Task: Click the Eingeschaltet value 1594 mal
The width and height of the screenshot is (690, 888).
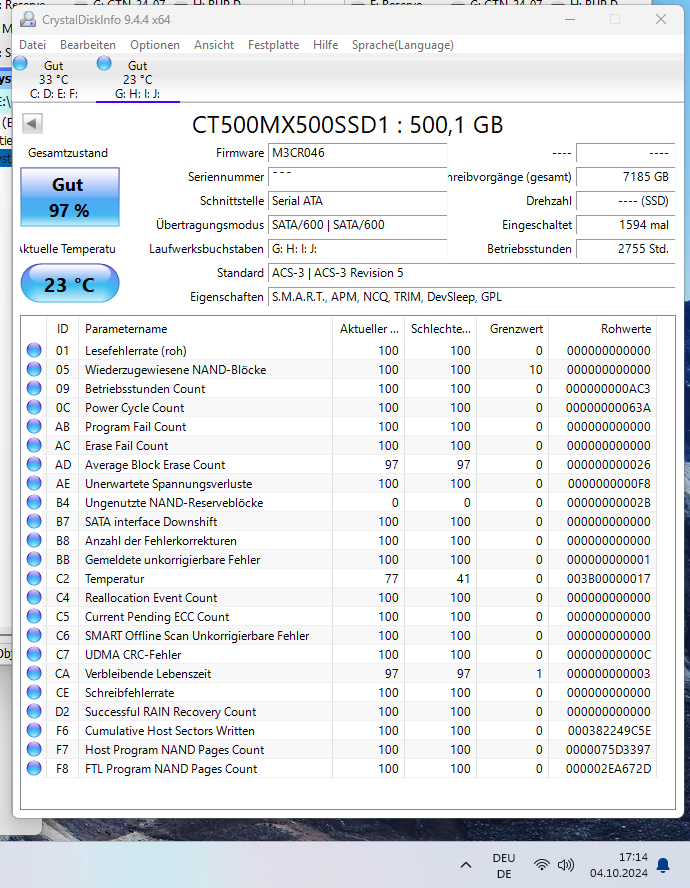Action: tap(625, 225)
